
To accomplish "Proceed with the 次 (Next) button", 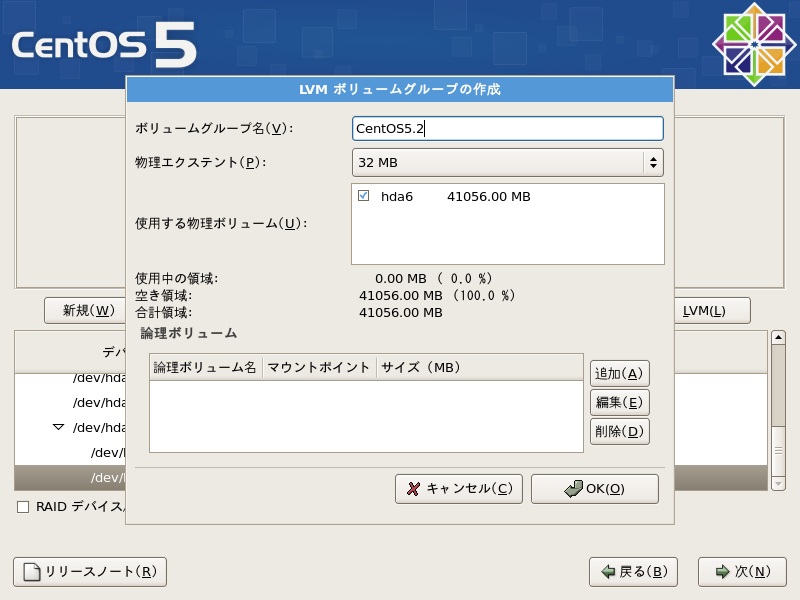I will (x=742, y=572).
